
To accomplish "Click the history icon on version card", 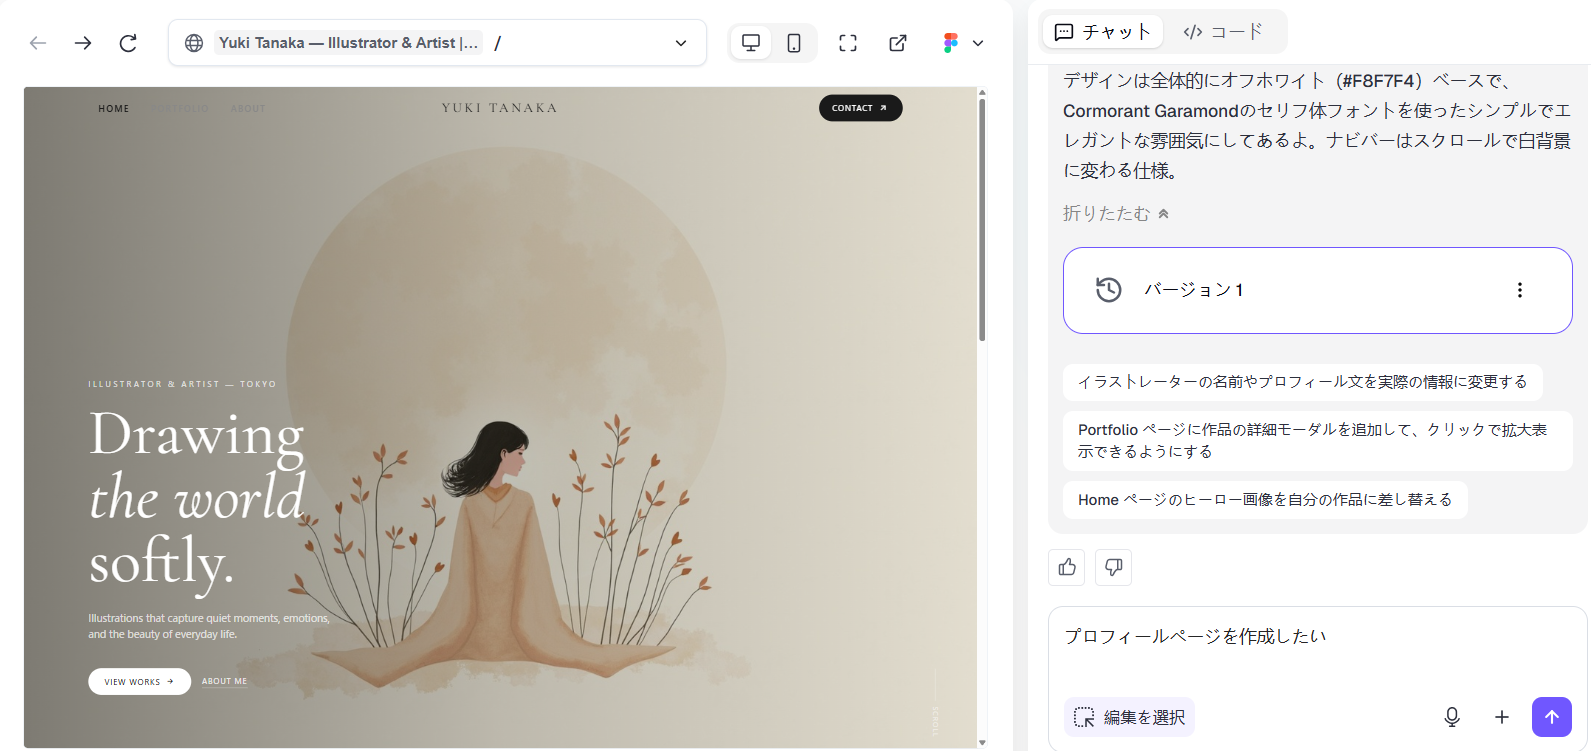I will point(1108,290).
